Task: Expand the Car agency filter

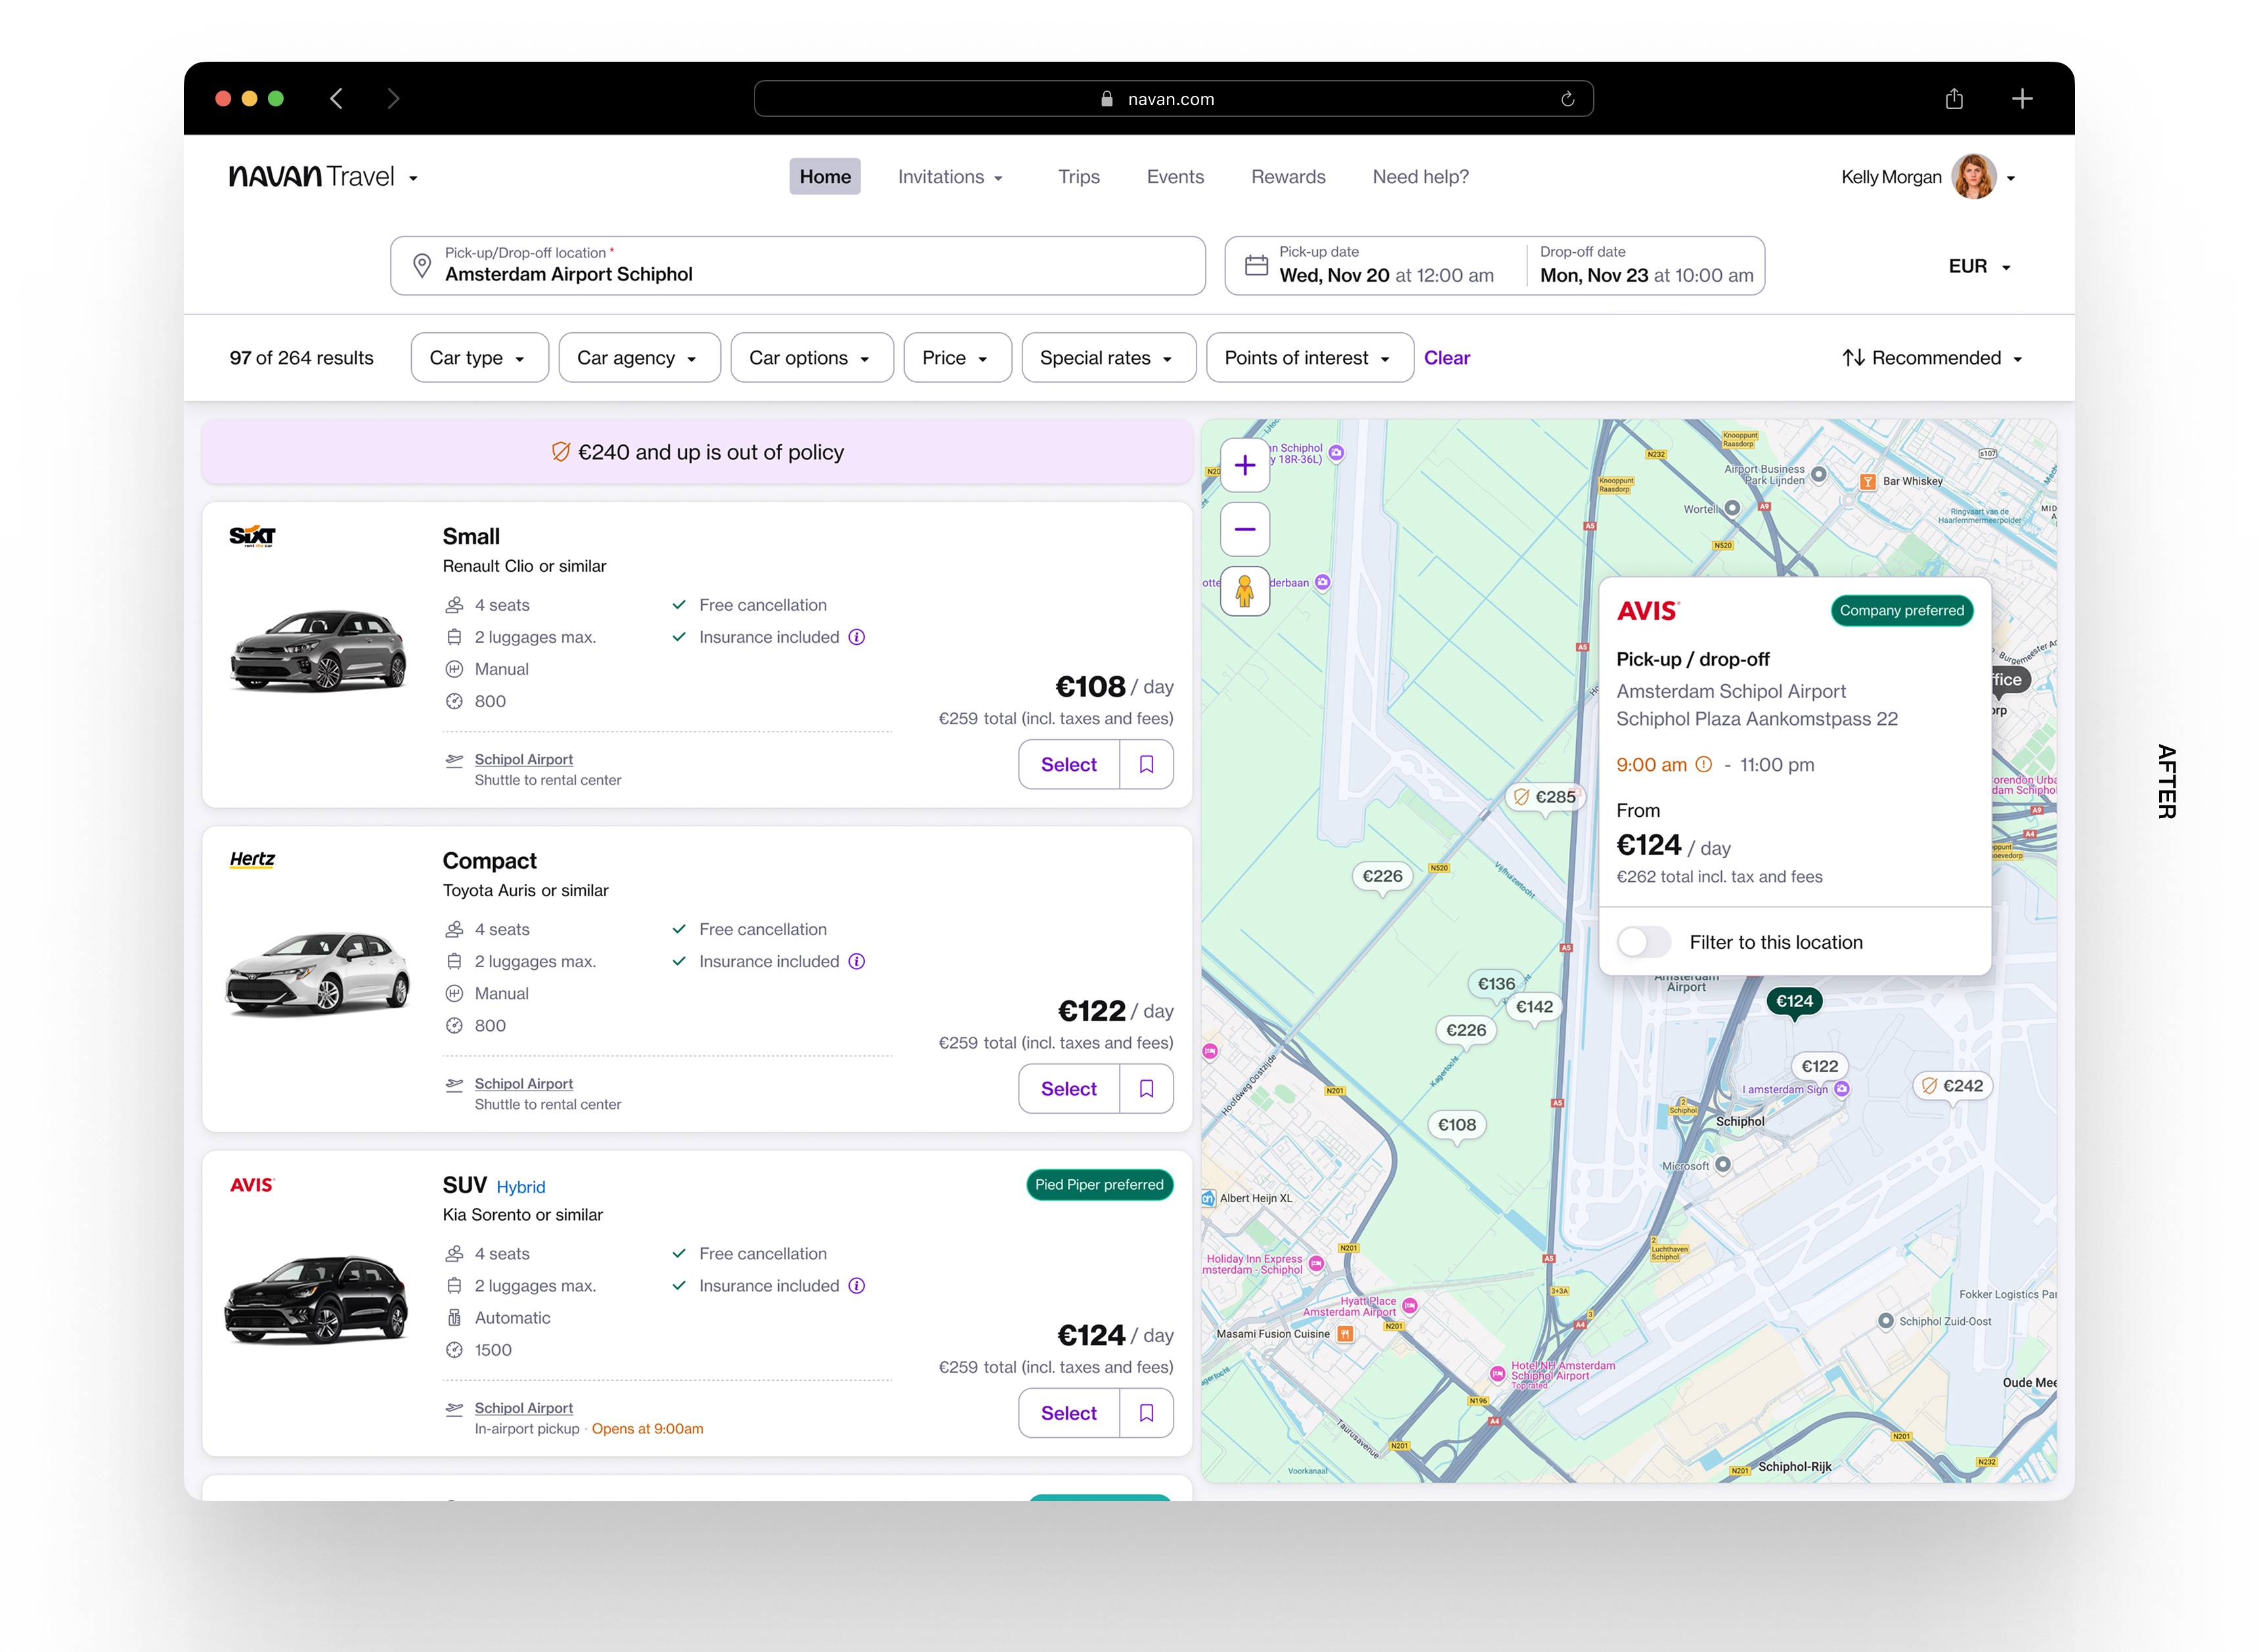Action: pos(638,358)
